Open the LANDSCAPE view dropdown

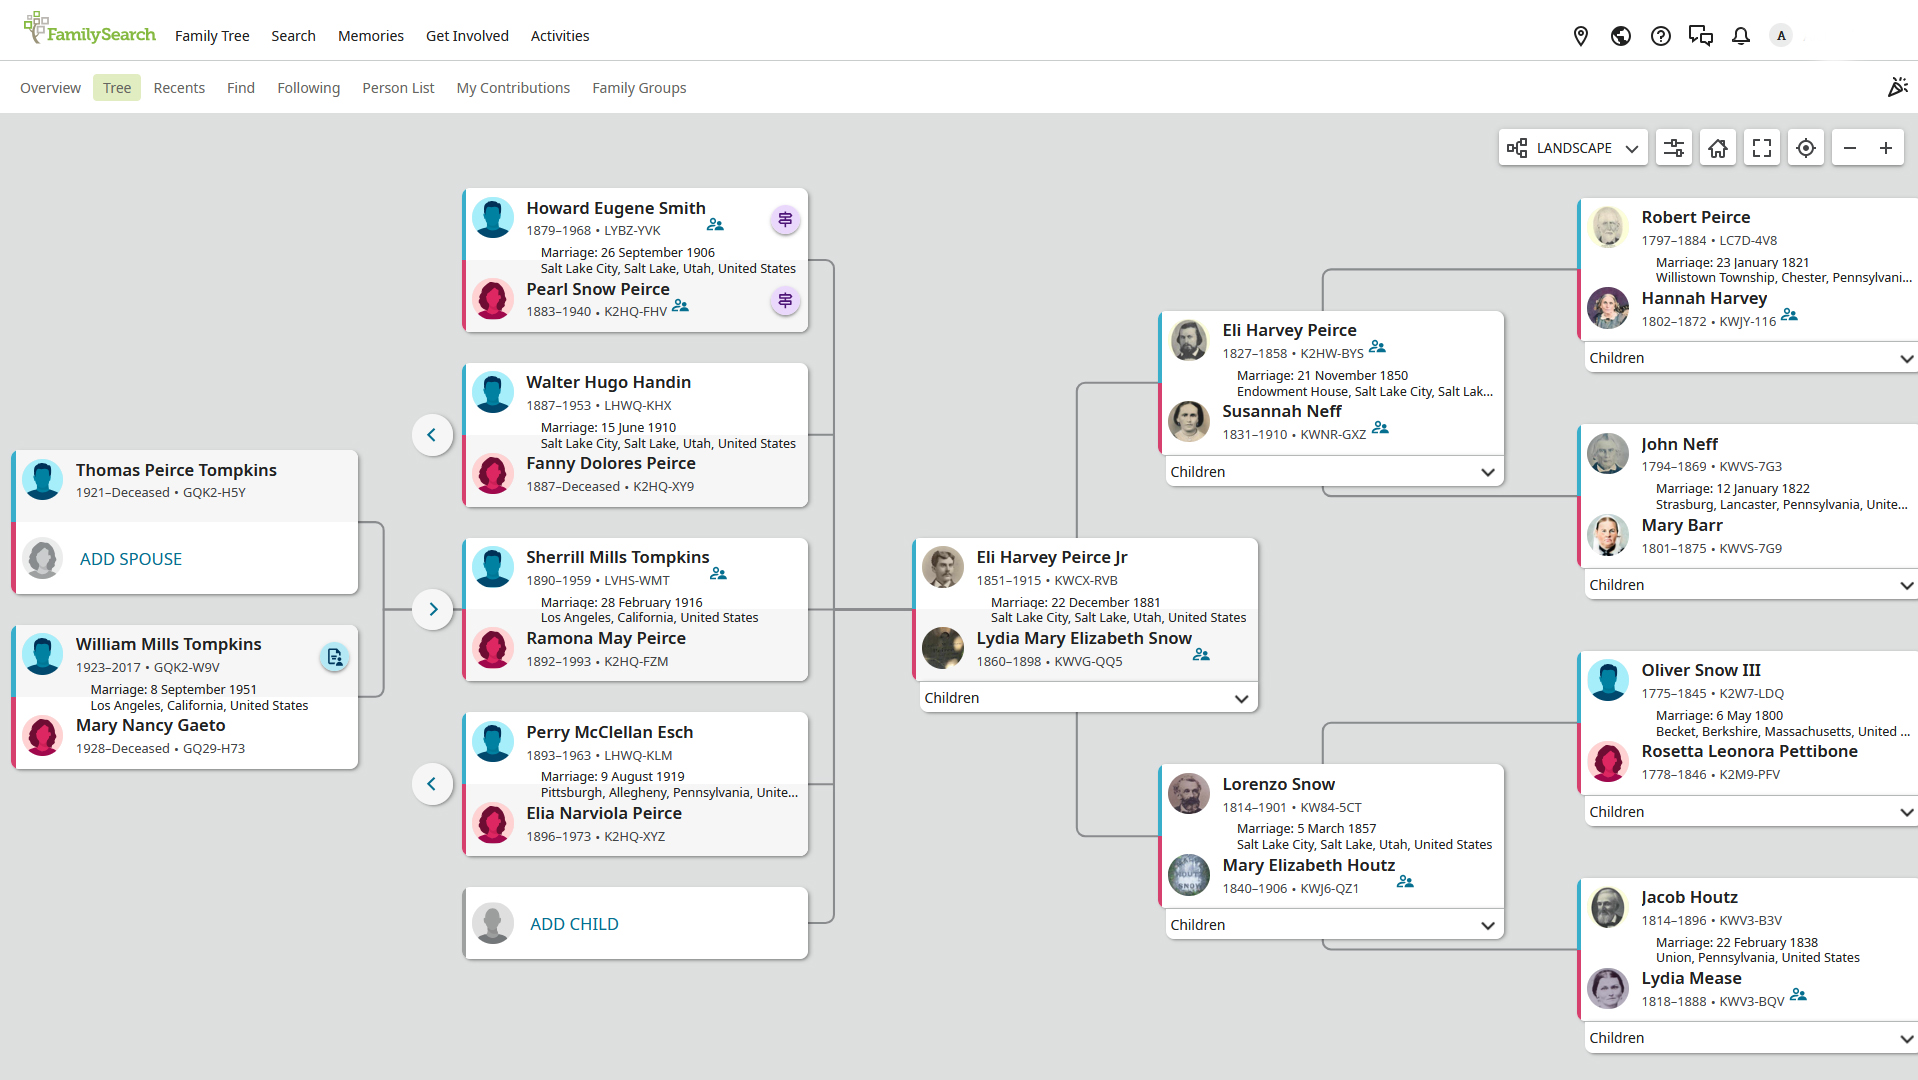click(1572, 148)
